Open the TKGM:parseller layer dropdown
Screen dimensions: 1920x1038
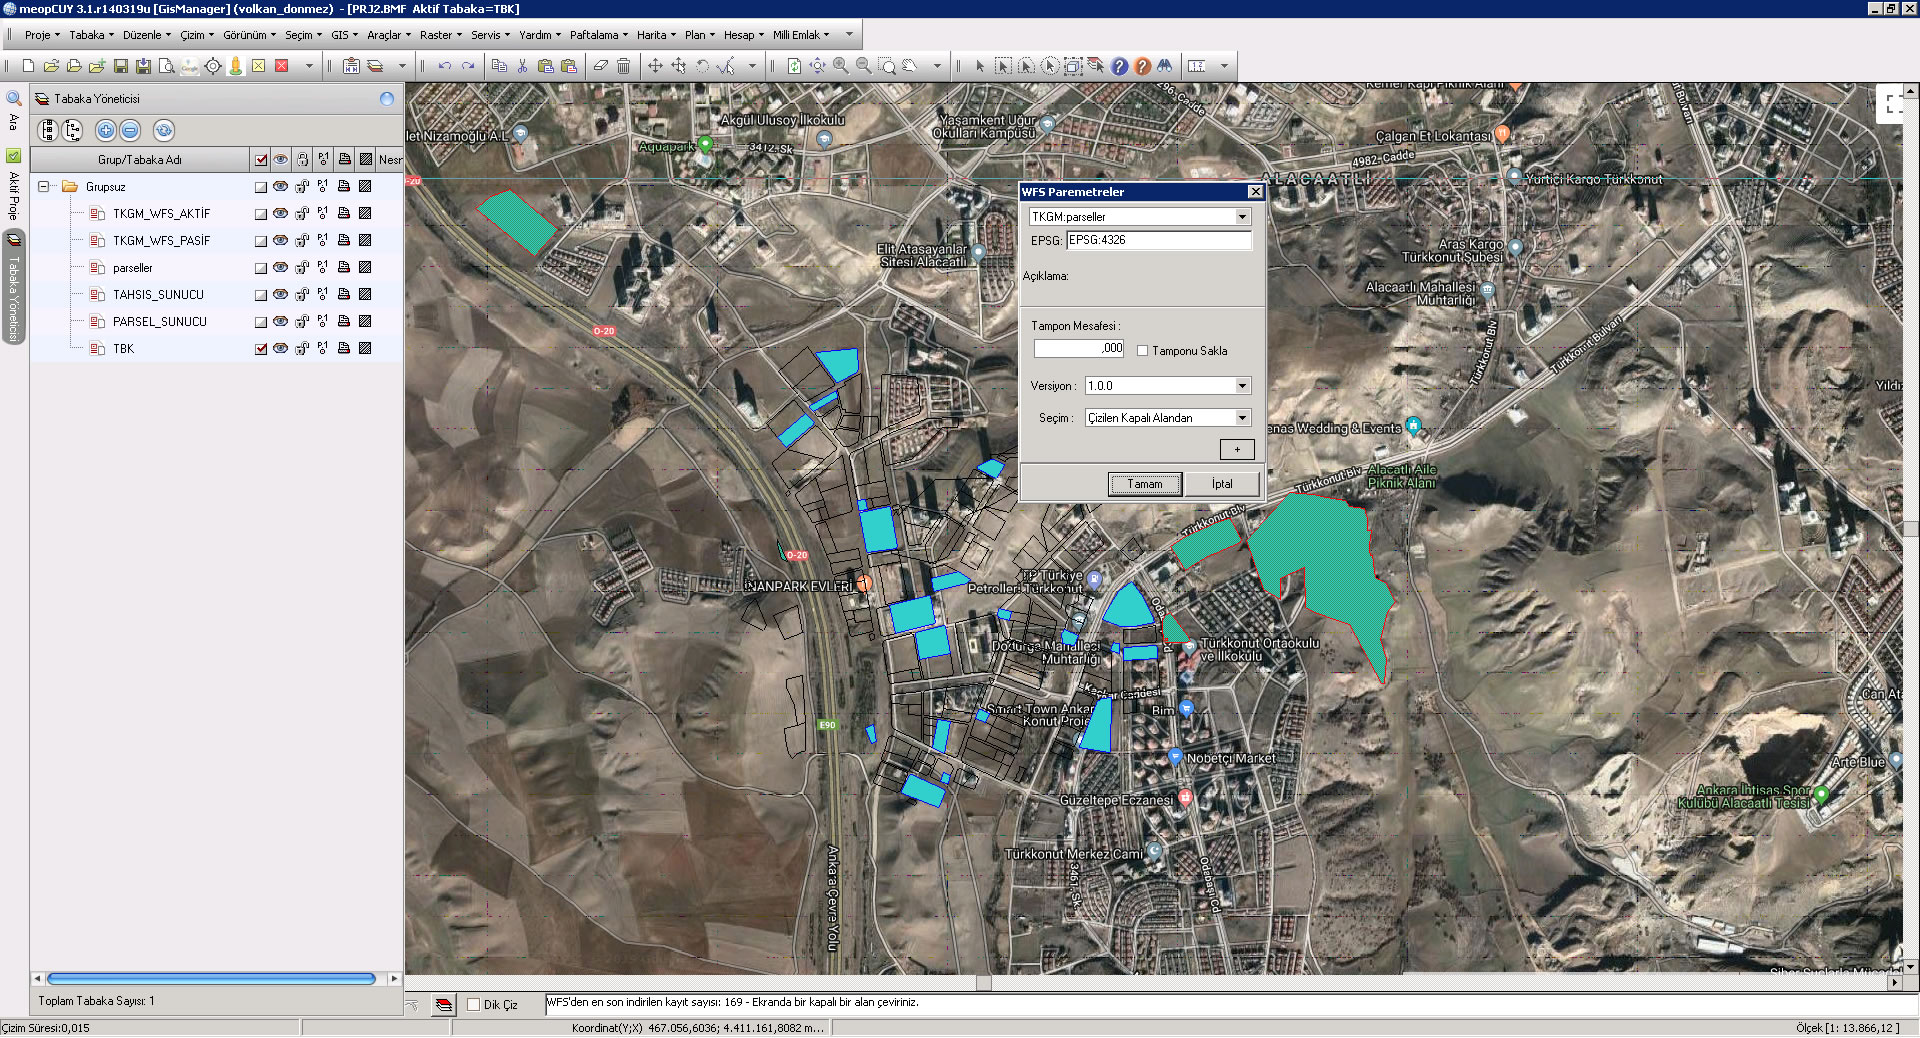(1242, 217)
